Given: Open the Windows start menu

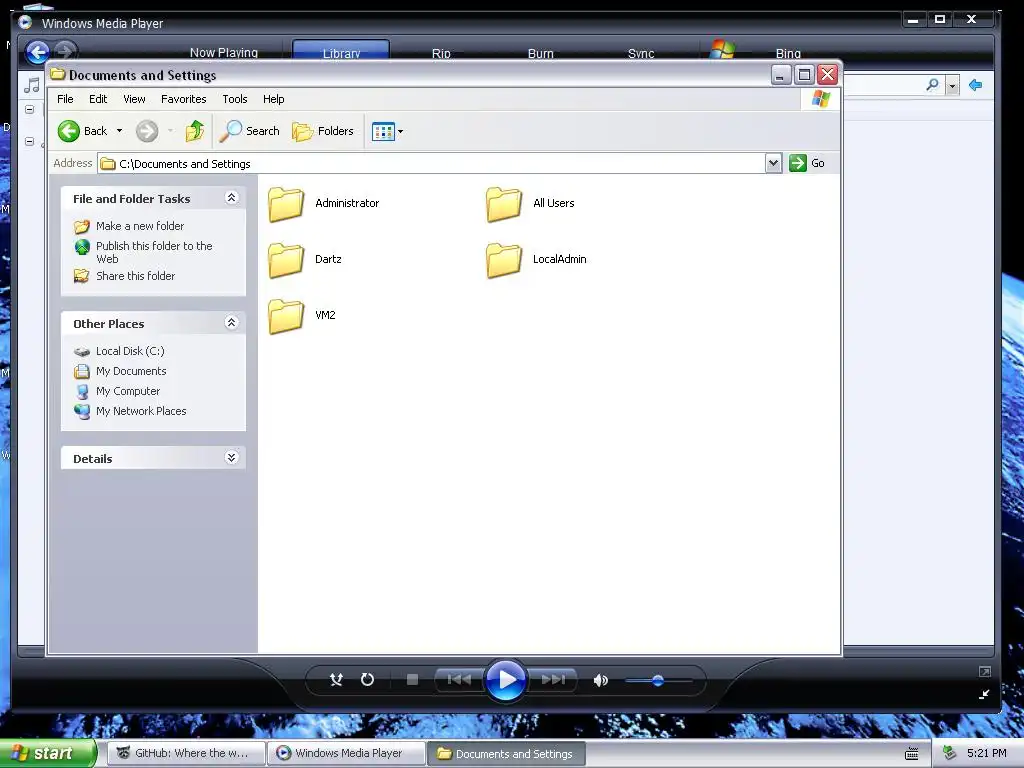Looking at the screenshot, I should click(47, 753).
